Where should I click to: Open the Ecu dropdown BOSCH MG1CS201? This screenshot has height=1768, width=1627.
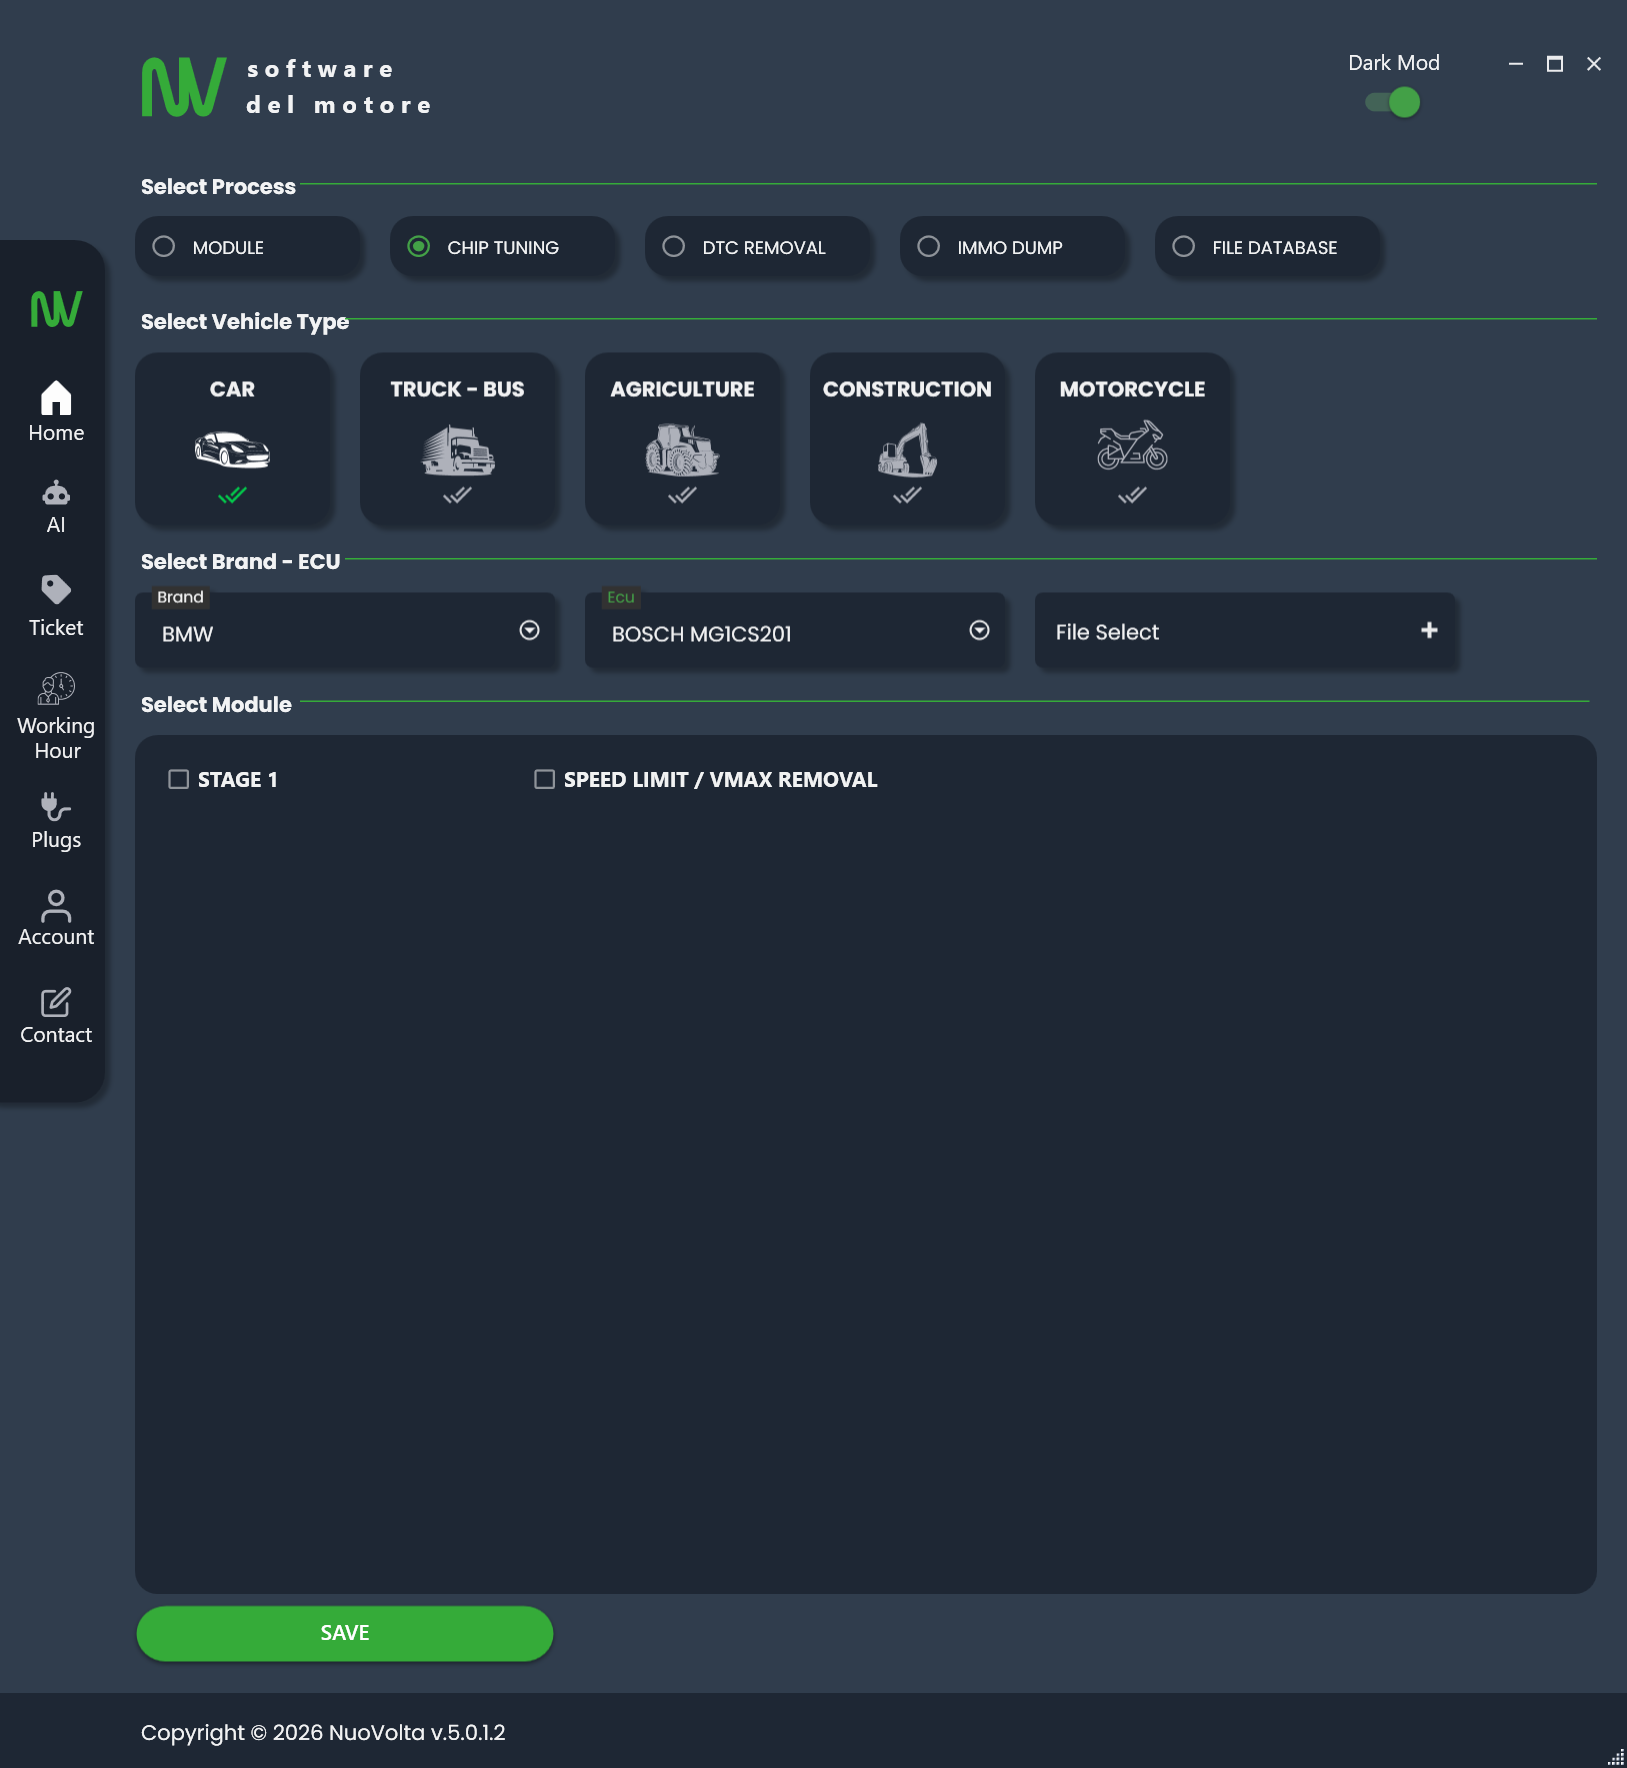(979, 630)
